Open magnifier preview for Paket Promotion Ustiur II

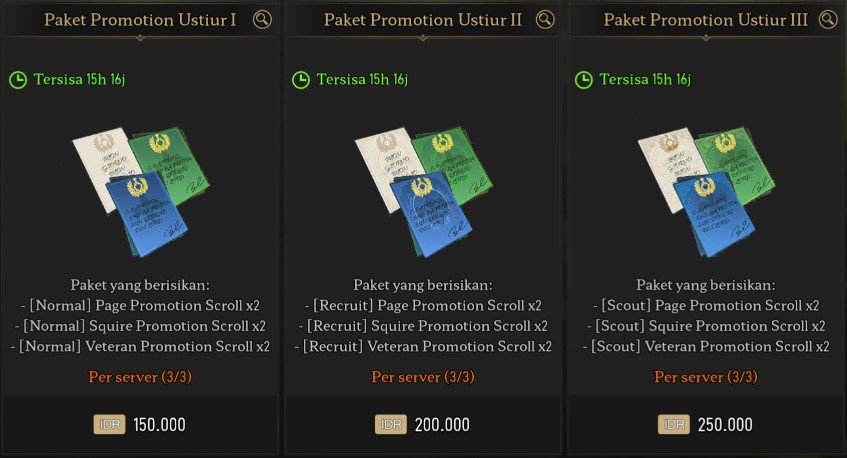(x=545, y=19)
